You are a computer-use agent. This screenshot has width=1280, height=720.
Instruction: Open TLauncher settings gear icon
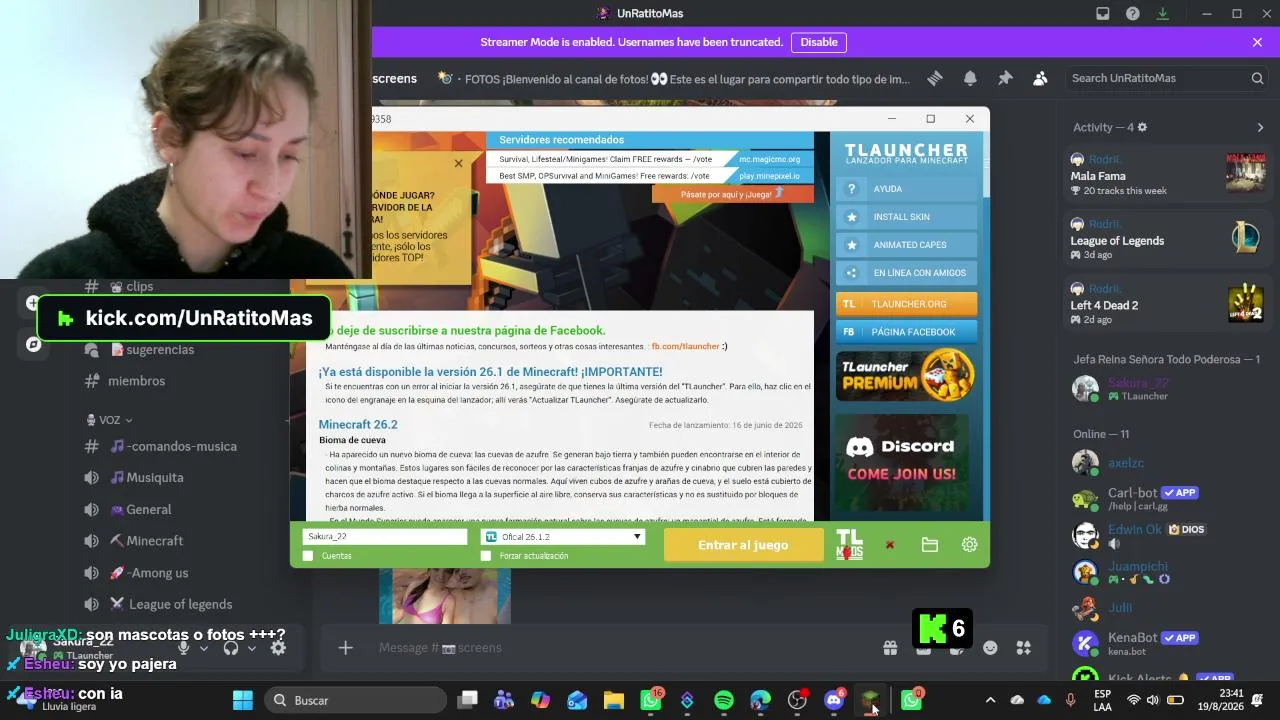tap(969, 545)
